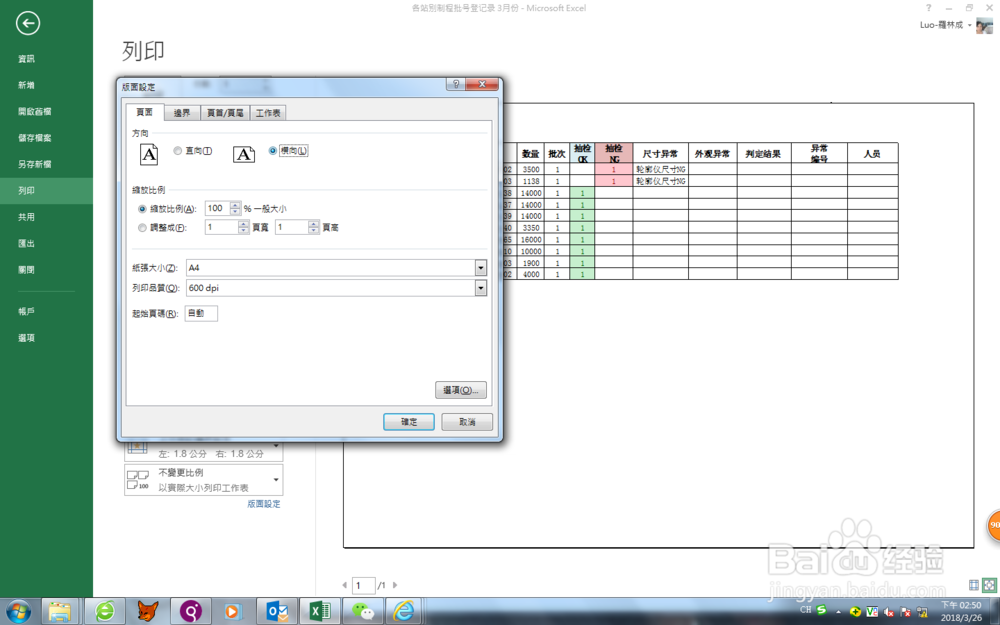This screenshot has width=1000, height=625.
Task: Go back using the backstage arrow
Action: click(27, 24)
